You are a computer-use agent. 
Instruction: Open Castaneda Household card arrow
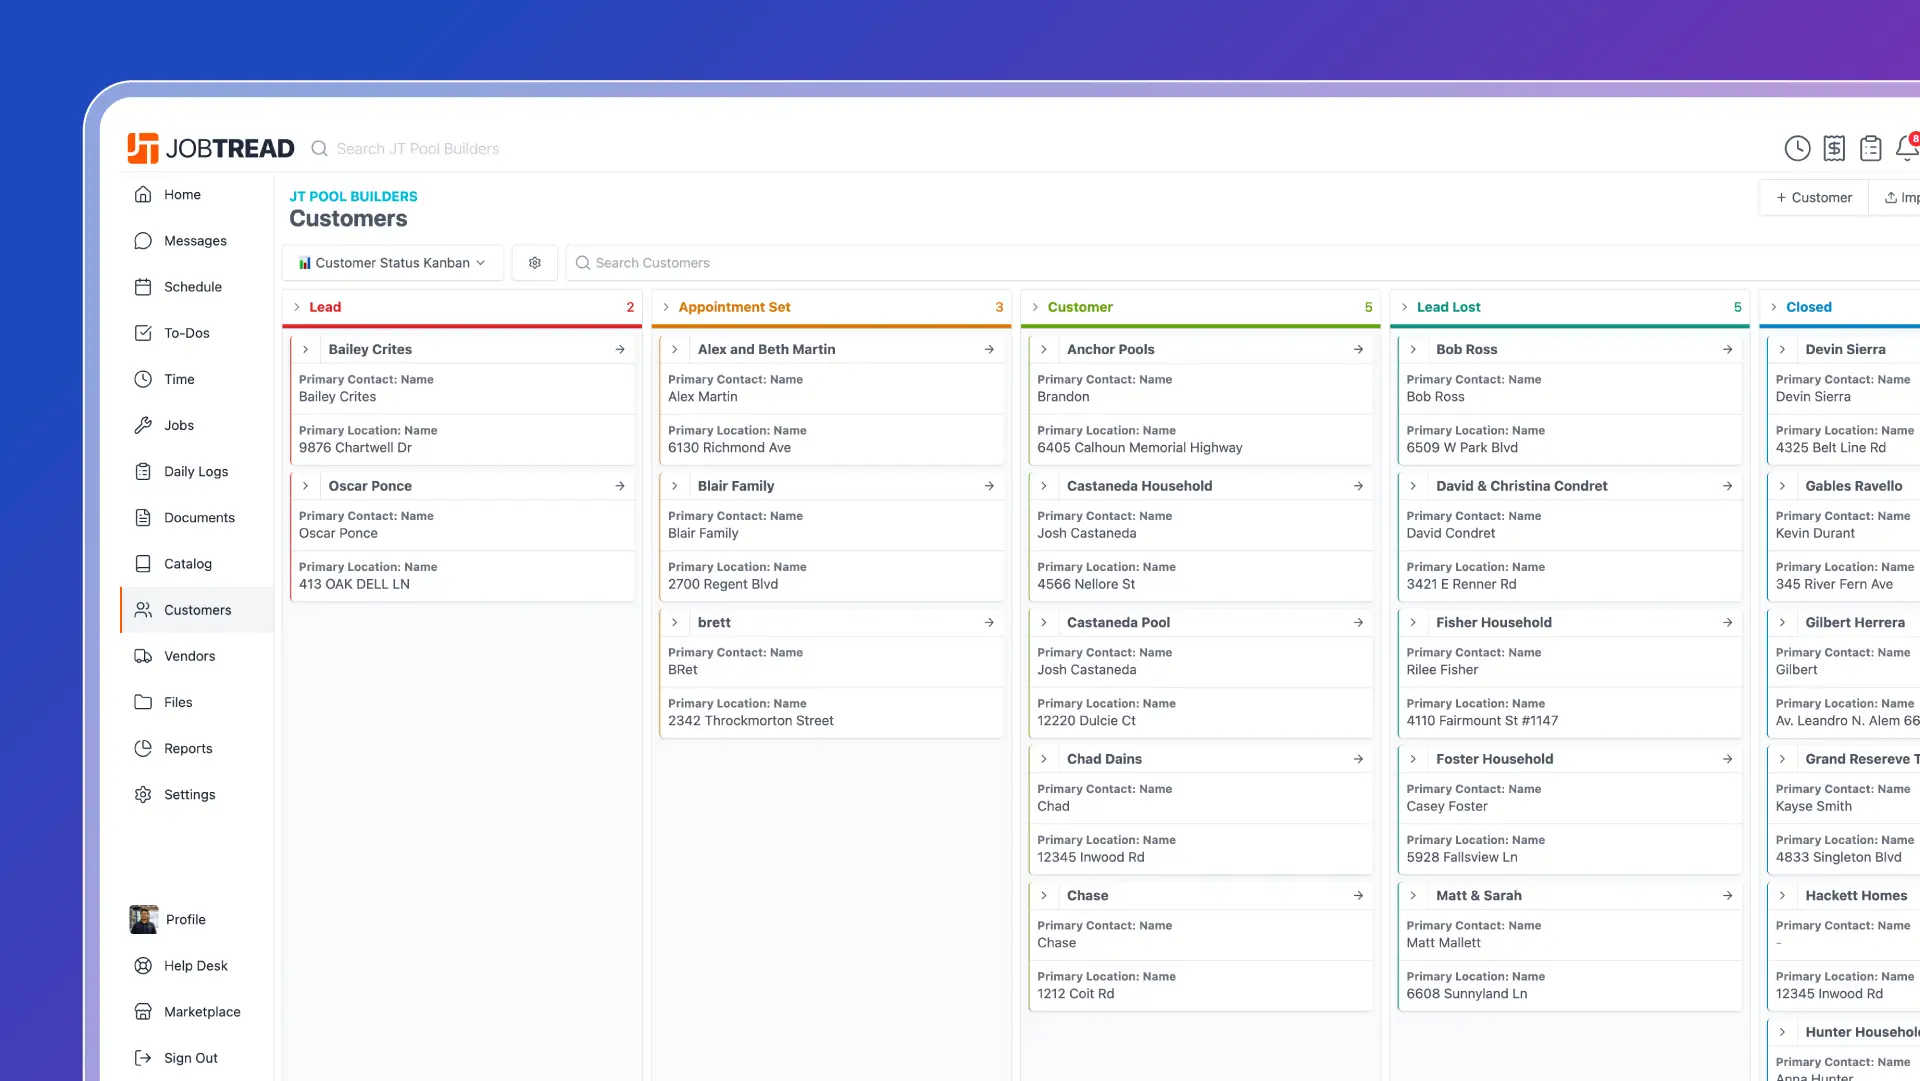1358,486
